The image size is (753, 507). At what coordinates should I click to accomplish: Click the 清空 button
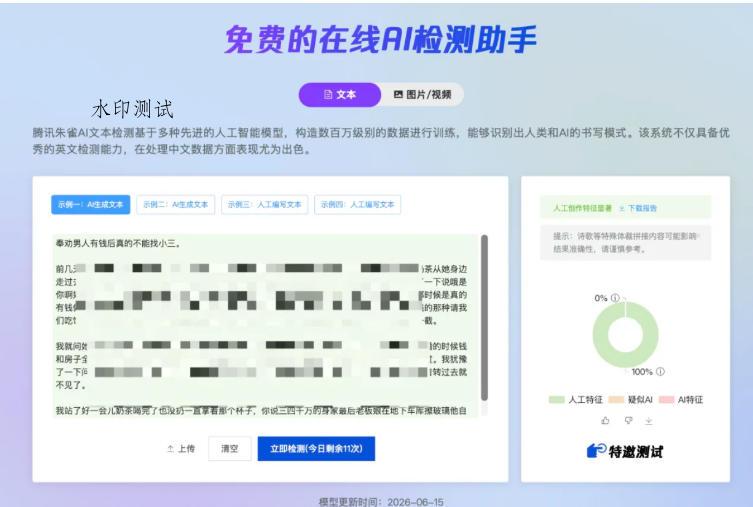pos(230,448)
